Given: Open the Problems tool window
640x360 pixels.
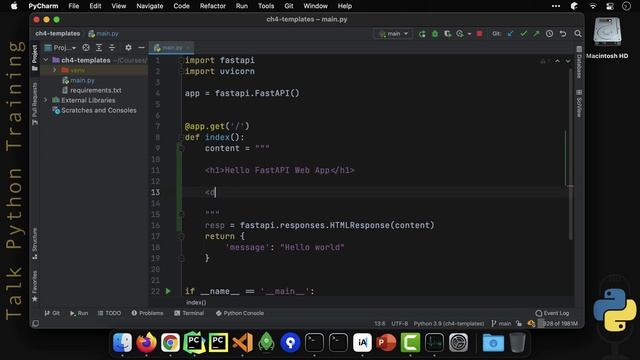Looking at the screenshot, I should tap(147, 313).
